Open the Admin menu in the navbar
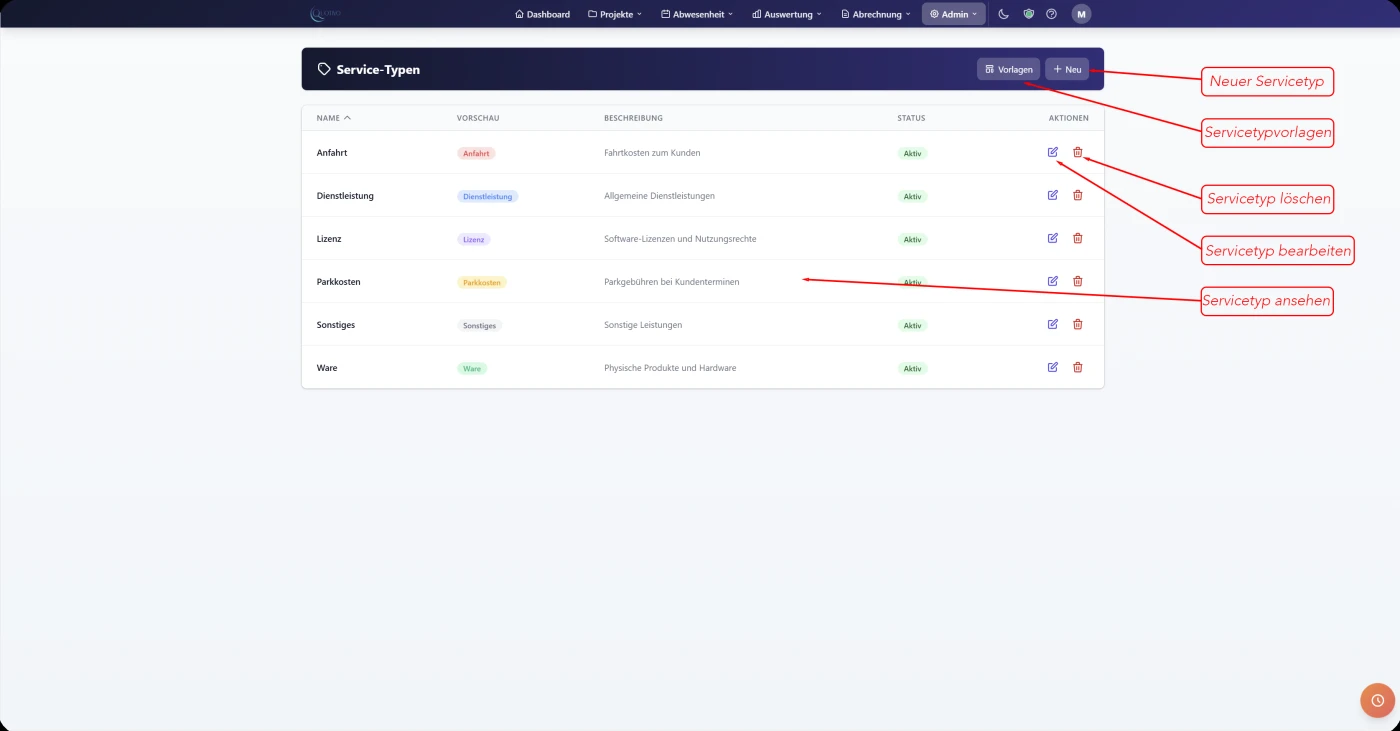Image resolution: width=1400 pixels, height=731 pixels. (952, 14)
